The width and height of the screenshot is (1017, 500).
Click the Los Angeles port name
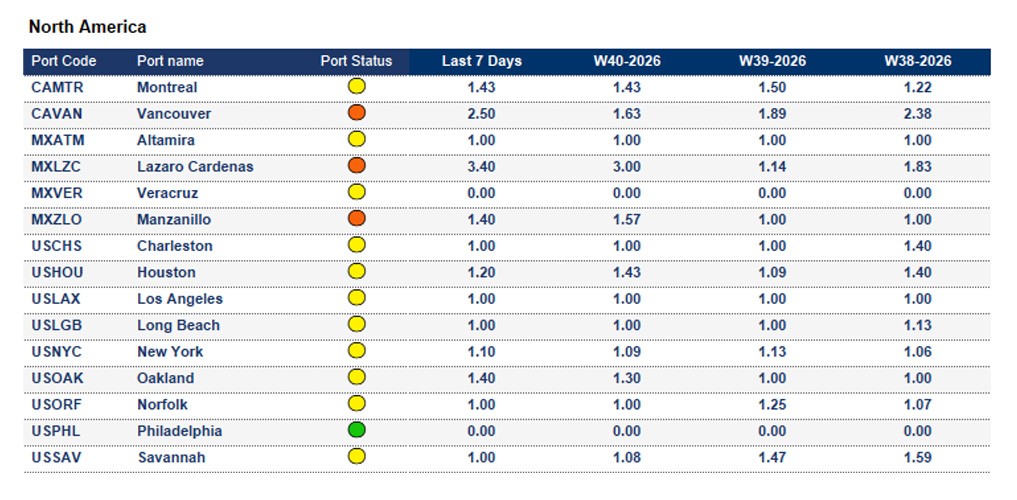tap(180, 299)
